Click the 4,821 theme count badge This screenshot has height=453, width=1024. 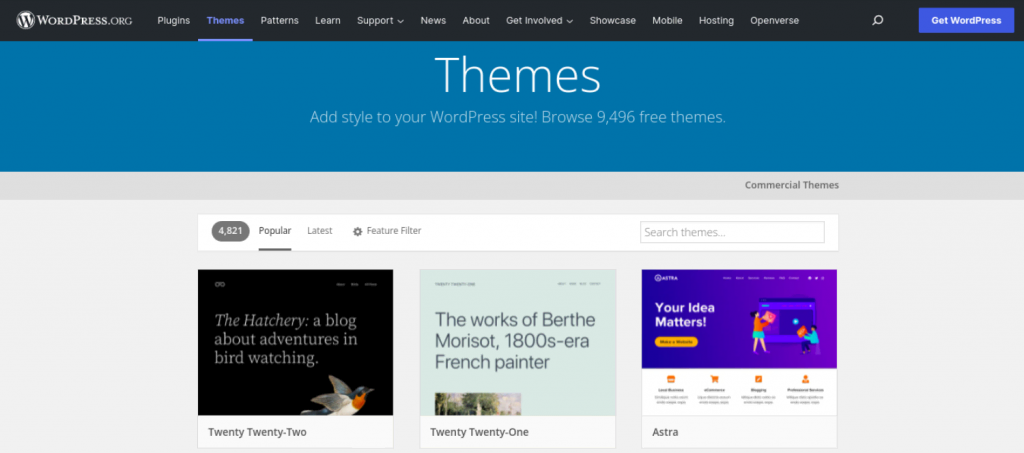pyautogui.click(x=230, y=231)
